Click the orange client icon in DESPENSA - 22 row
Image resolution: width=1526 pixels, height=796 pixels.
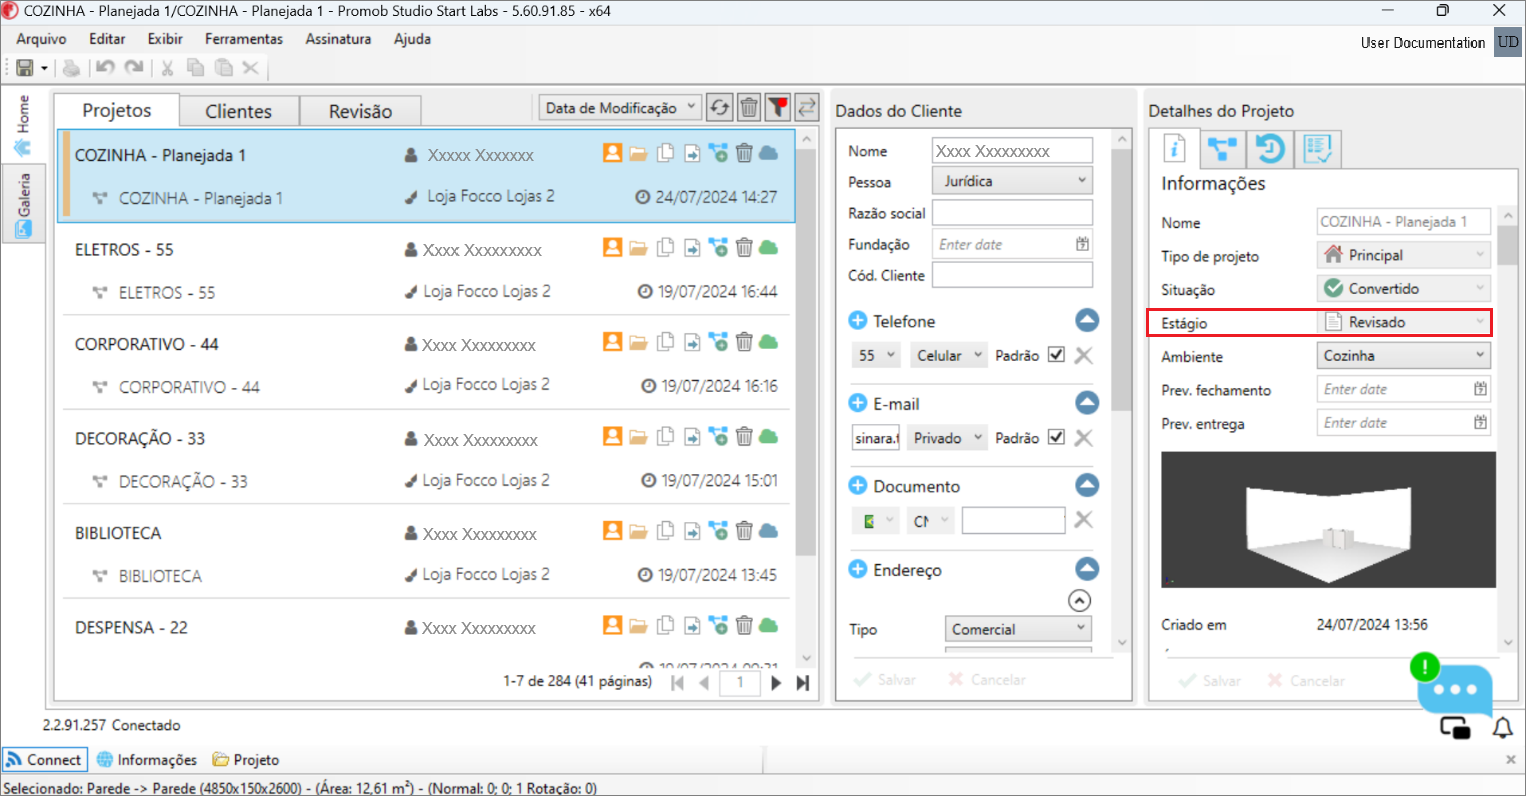(613, 625)
